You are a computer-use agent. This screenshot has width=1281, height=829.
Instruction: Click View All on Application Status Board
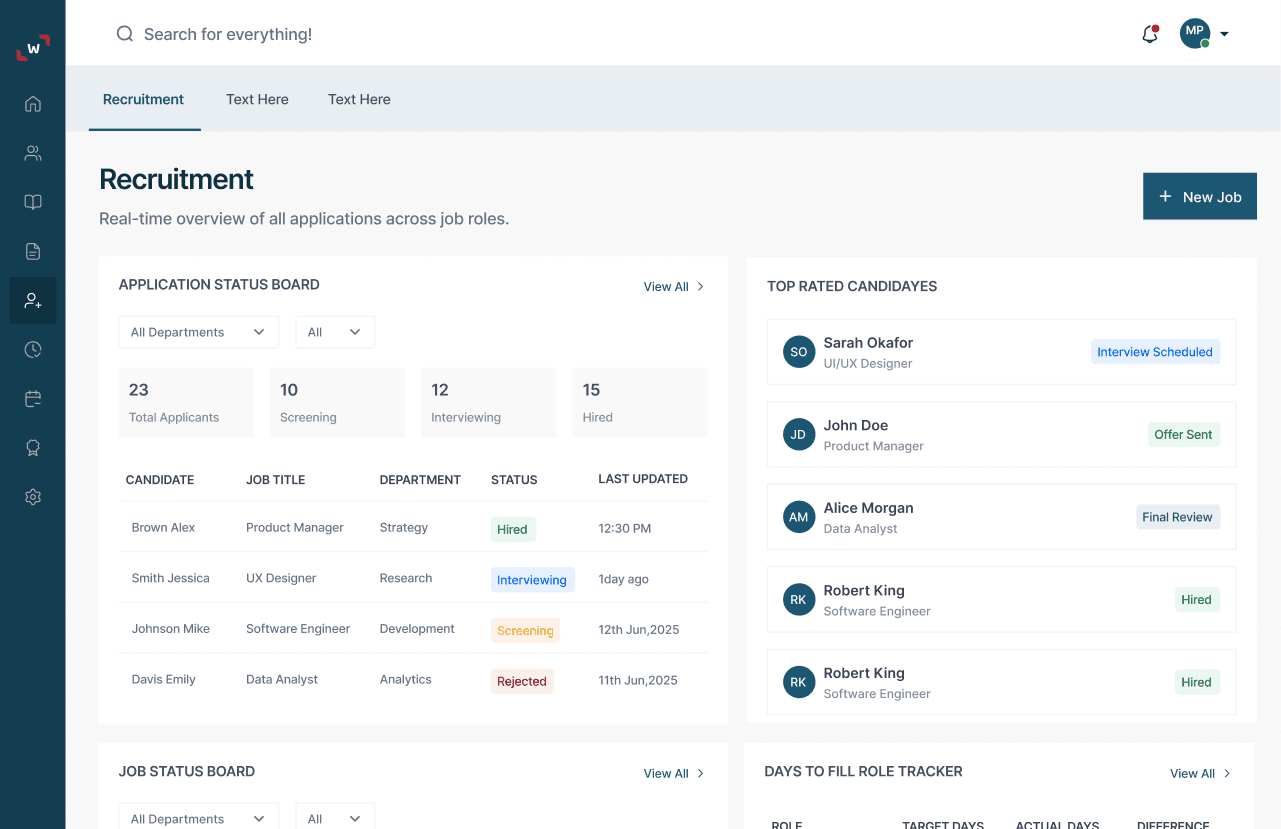click(x=674, y=286)
